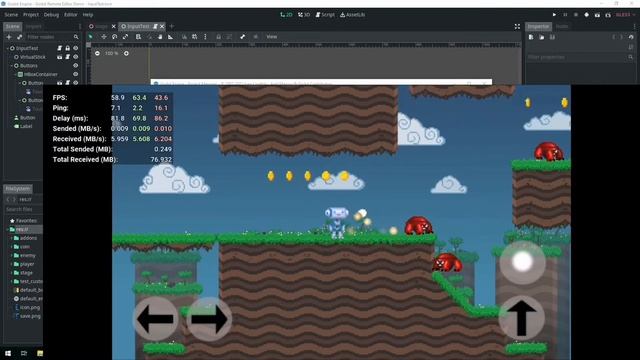Select the 2D select mode tool
The height and width of the screenshot is (360, 640).
point(90,37)
